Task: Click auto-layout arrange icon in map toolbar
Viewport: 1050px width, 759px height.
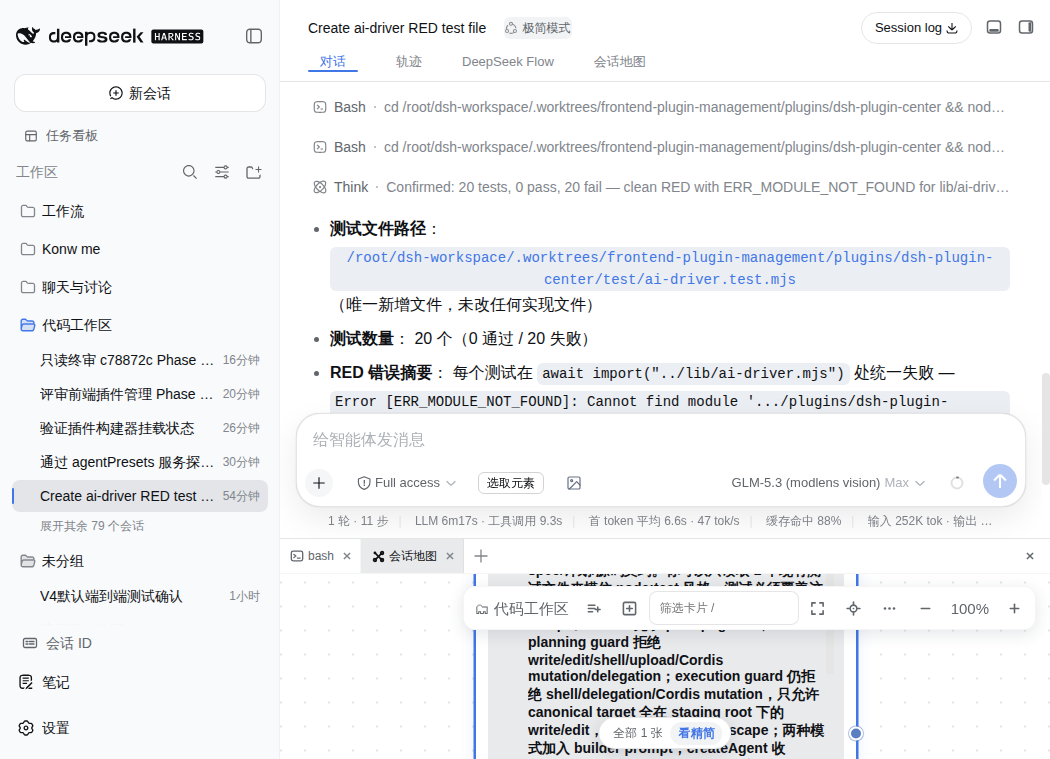Action: pos(594,609)
